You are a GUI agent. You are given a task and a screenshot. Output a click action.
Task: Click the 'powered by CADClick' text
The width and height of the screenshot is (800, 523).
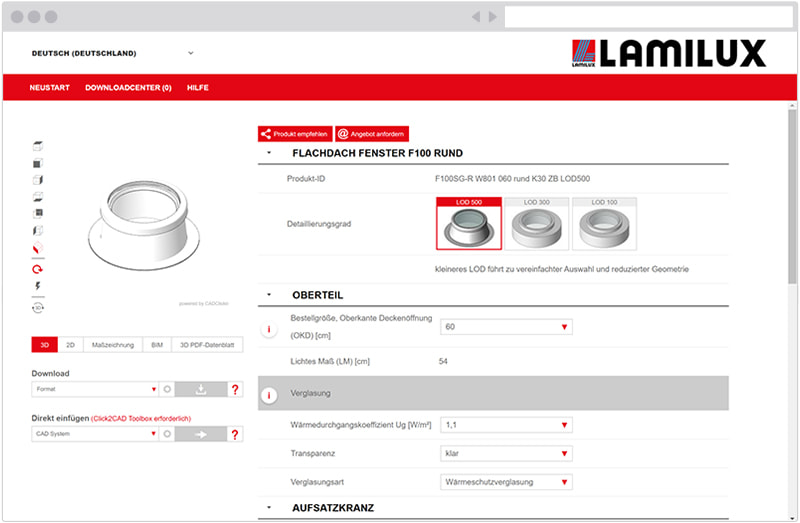click(204, 304)
